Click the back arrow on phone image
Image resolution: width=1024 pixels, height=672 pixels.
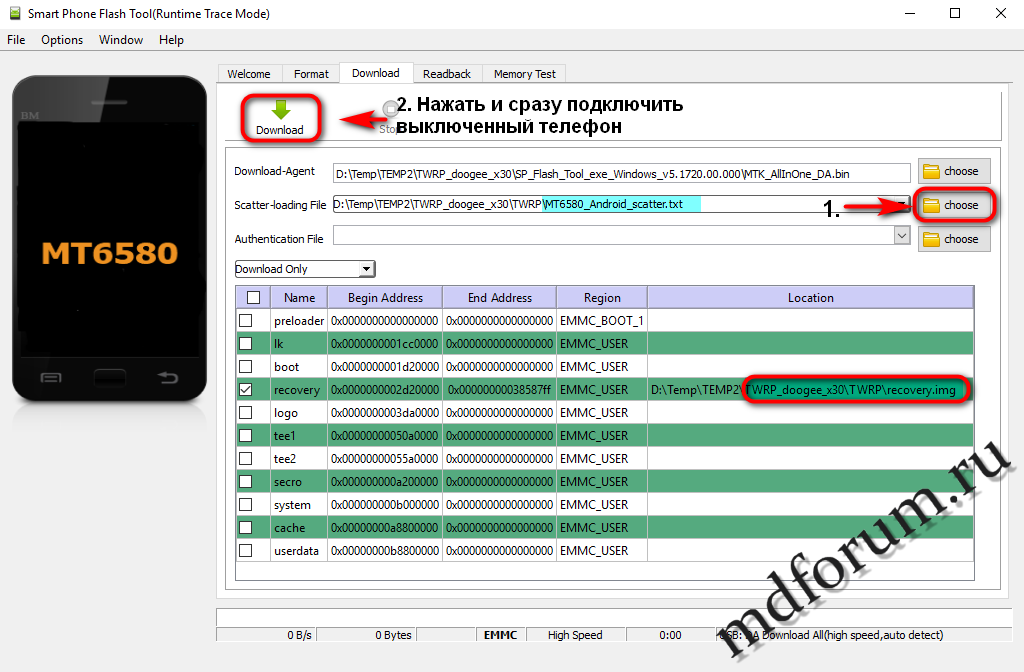tap(168, 378)
